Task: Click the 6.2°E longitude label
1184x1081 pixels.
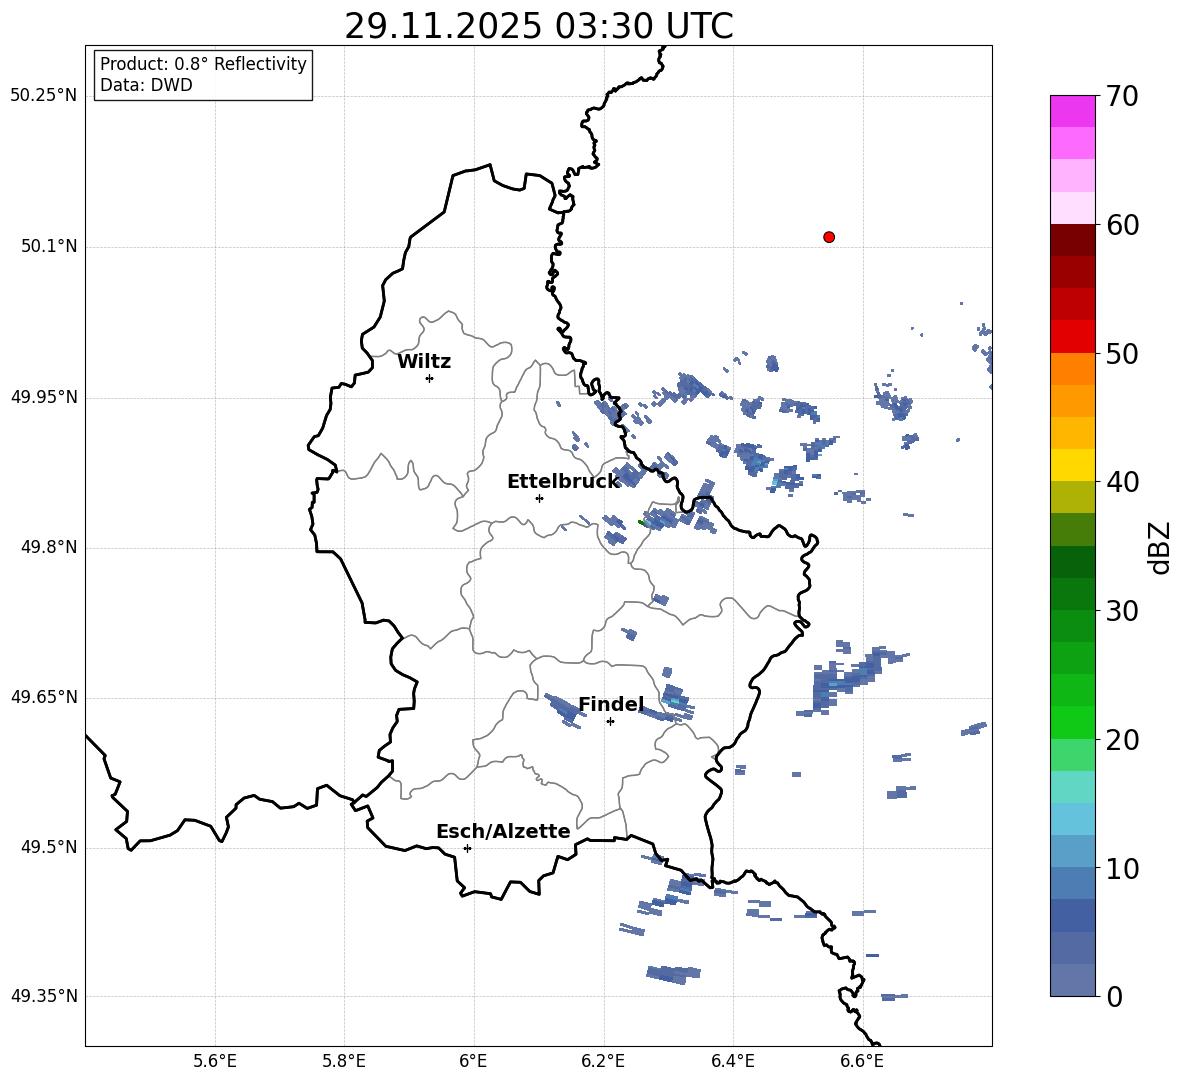Action: click(x=603, y=1061)
